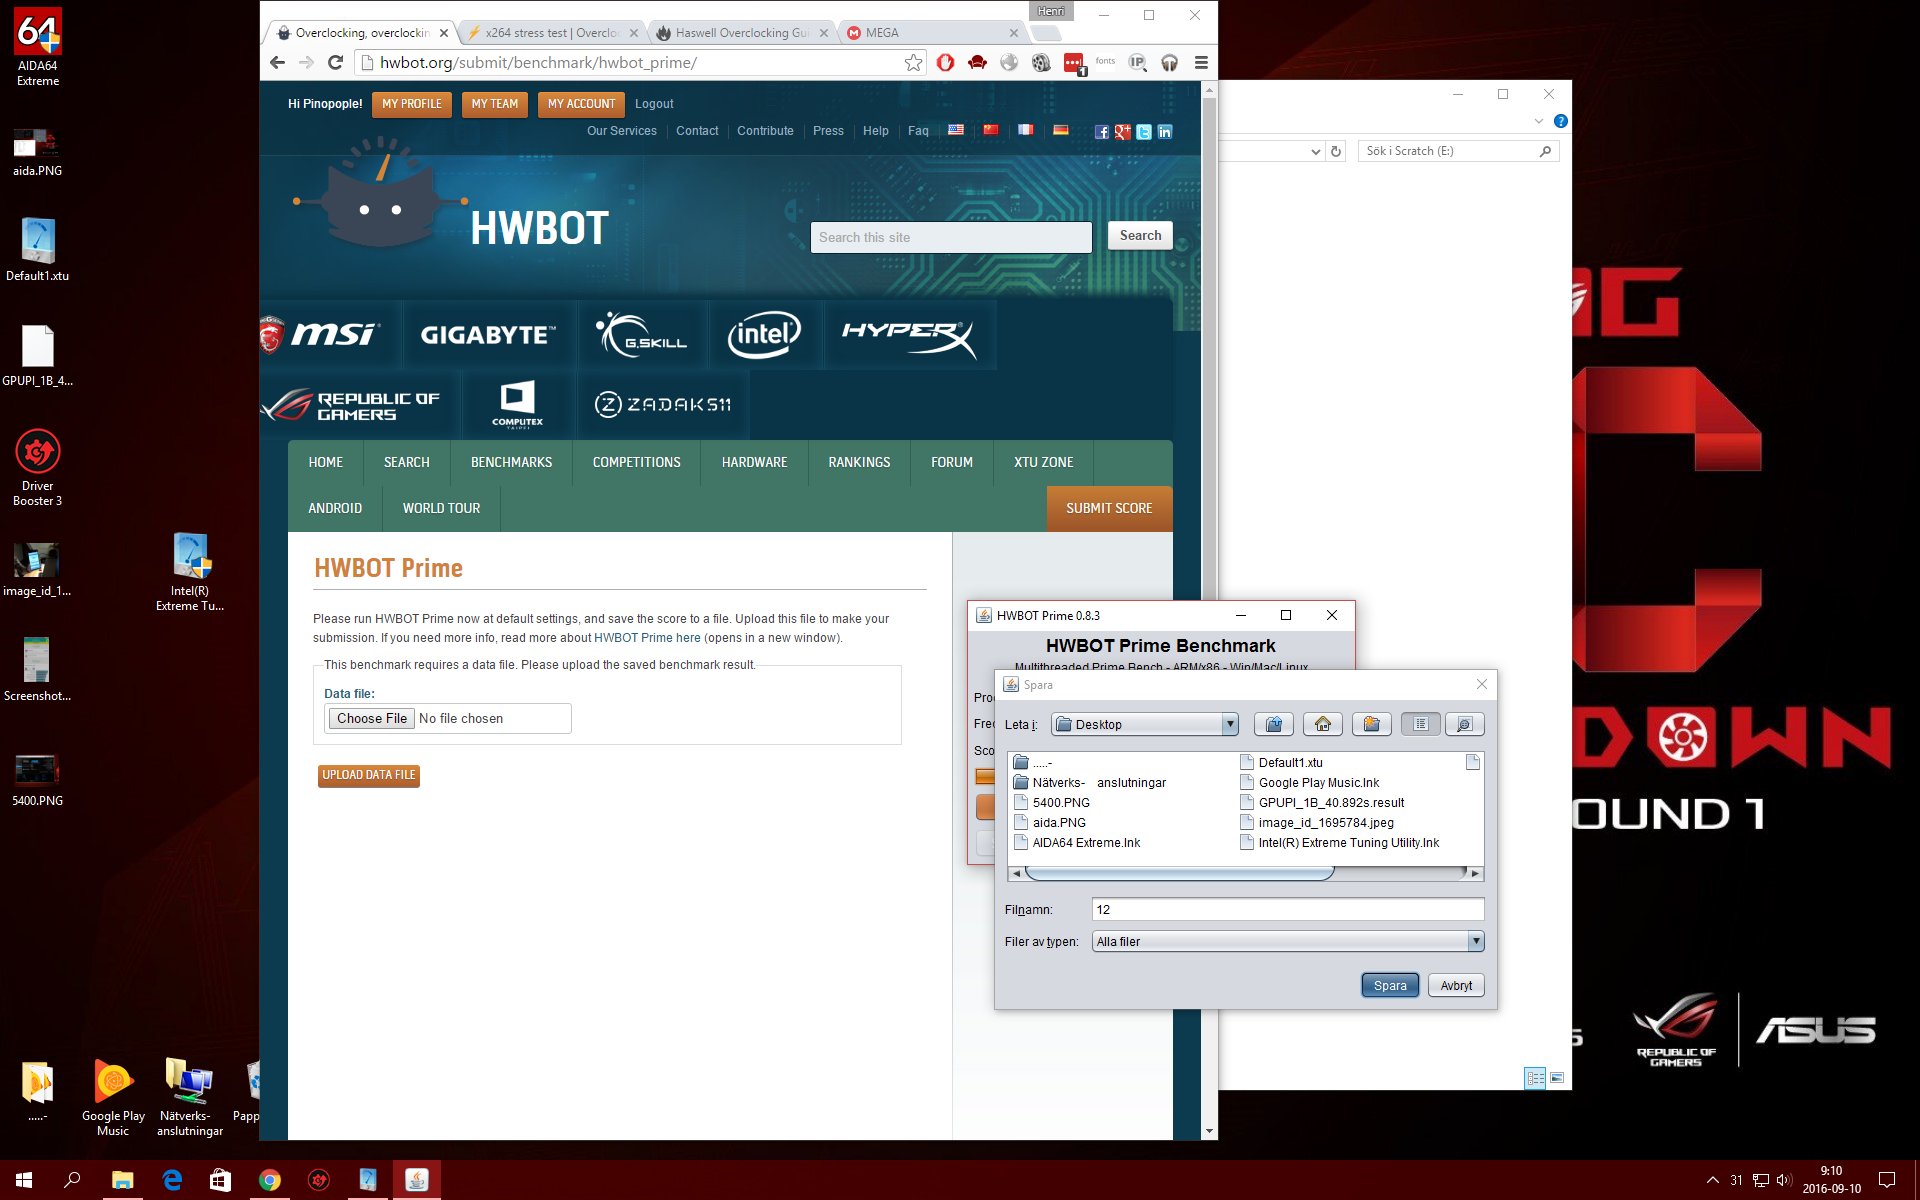Click the Filnamn input field
Screen dimensions: 1920x1200
(x=1288, y=909)
